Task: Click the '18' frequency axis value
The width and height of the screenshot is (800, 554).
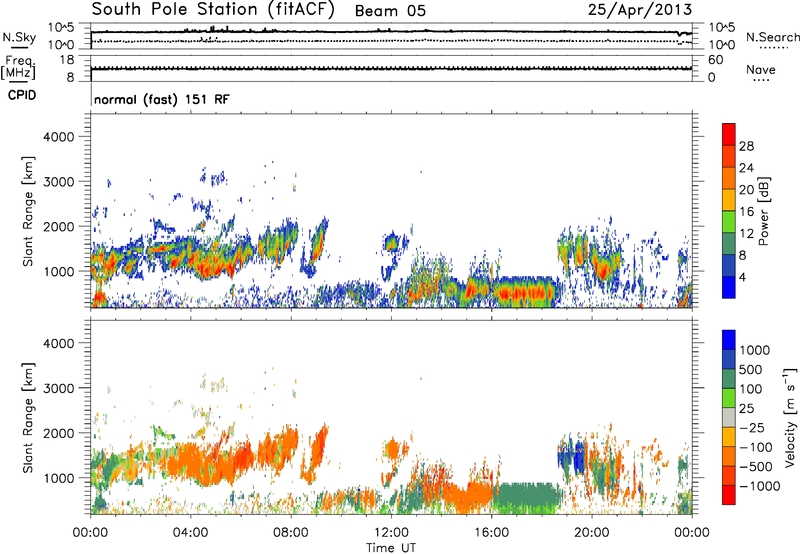Action: point(66,60)
